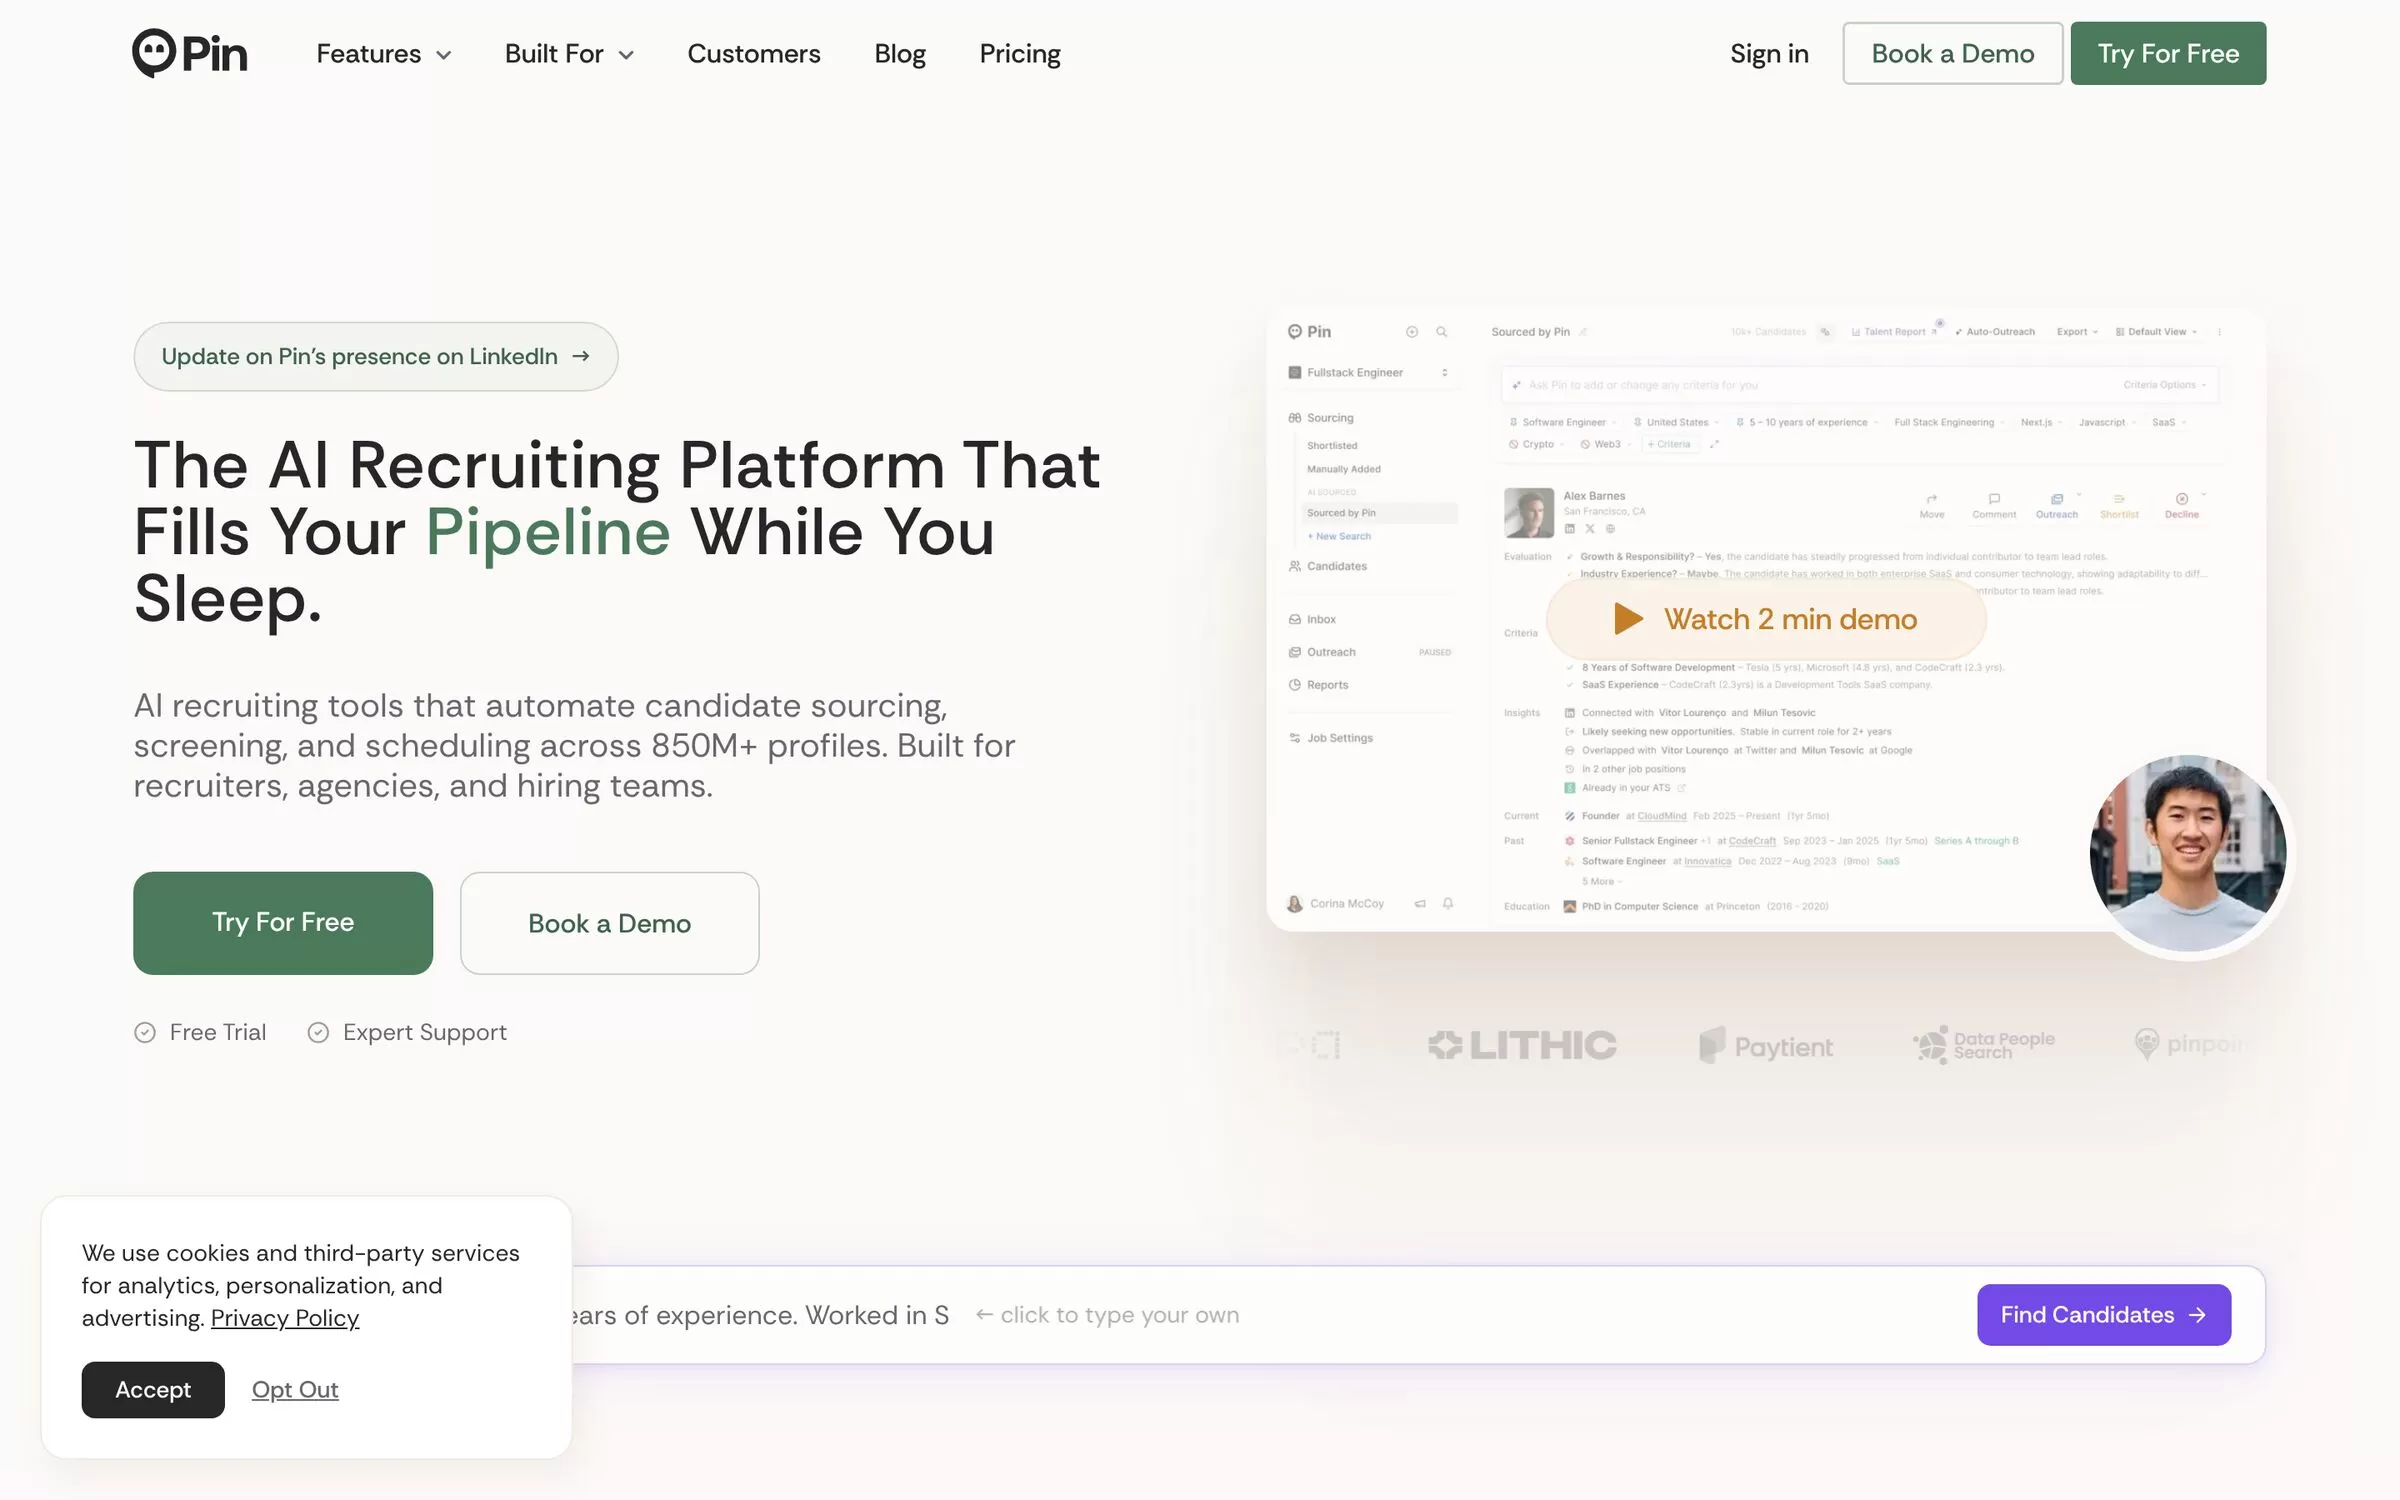Click the search icon in the demo sidebar

[1441, 331]
